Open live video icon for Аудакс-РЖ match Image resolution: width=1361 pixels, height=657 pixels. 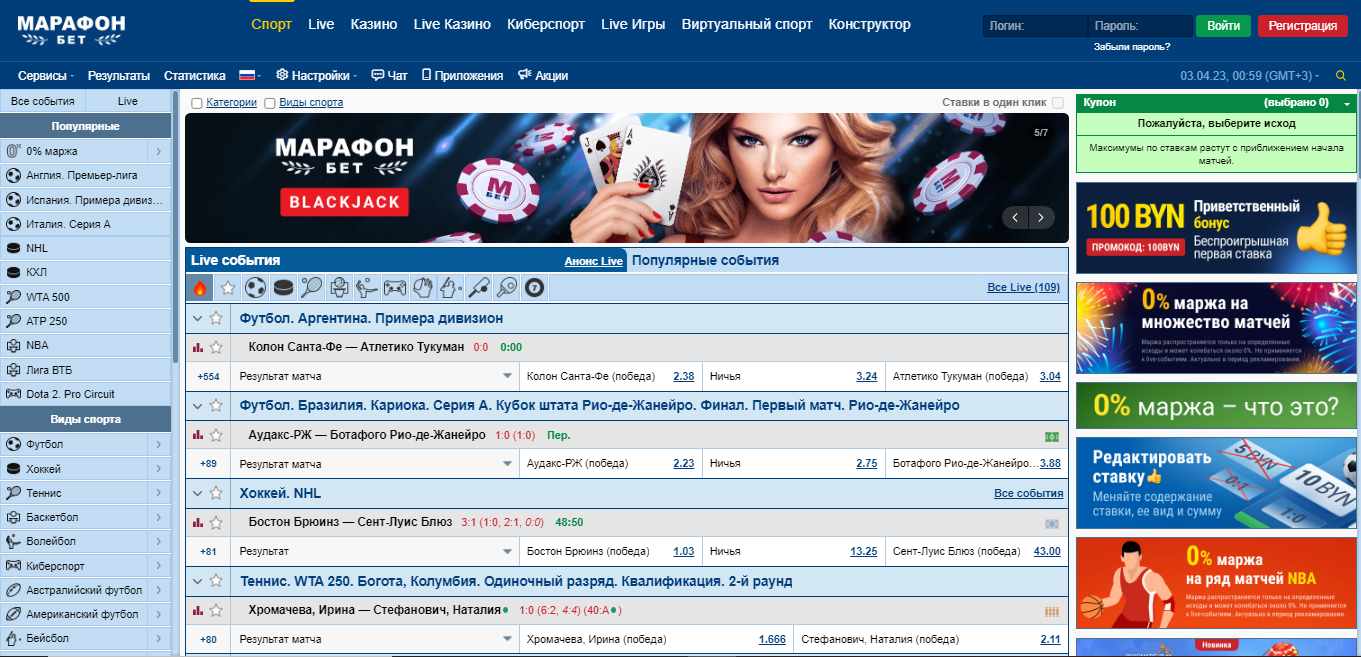tap(1052, 436)
